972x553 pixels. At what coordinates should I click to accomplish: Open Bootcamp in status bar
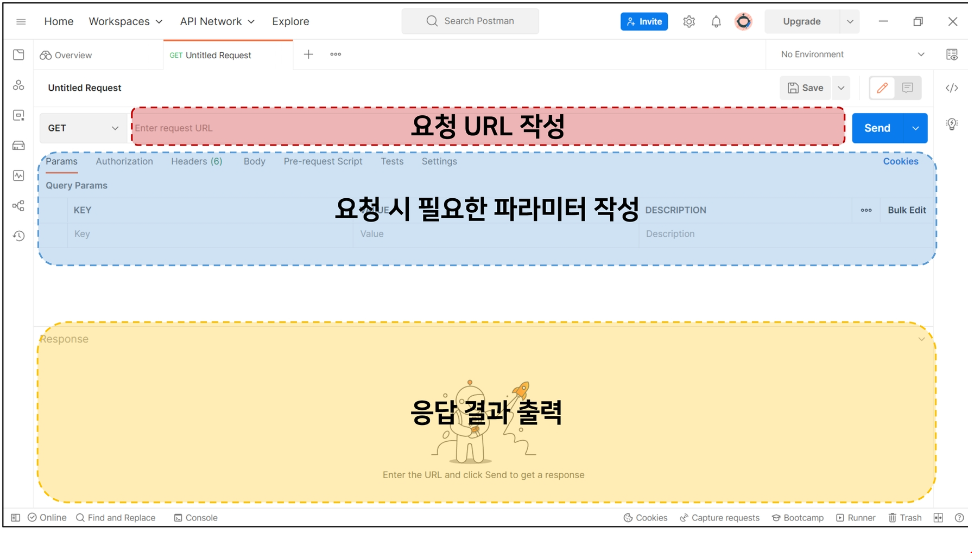(x=797, y=518)
